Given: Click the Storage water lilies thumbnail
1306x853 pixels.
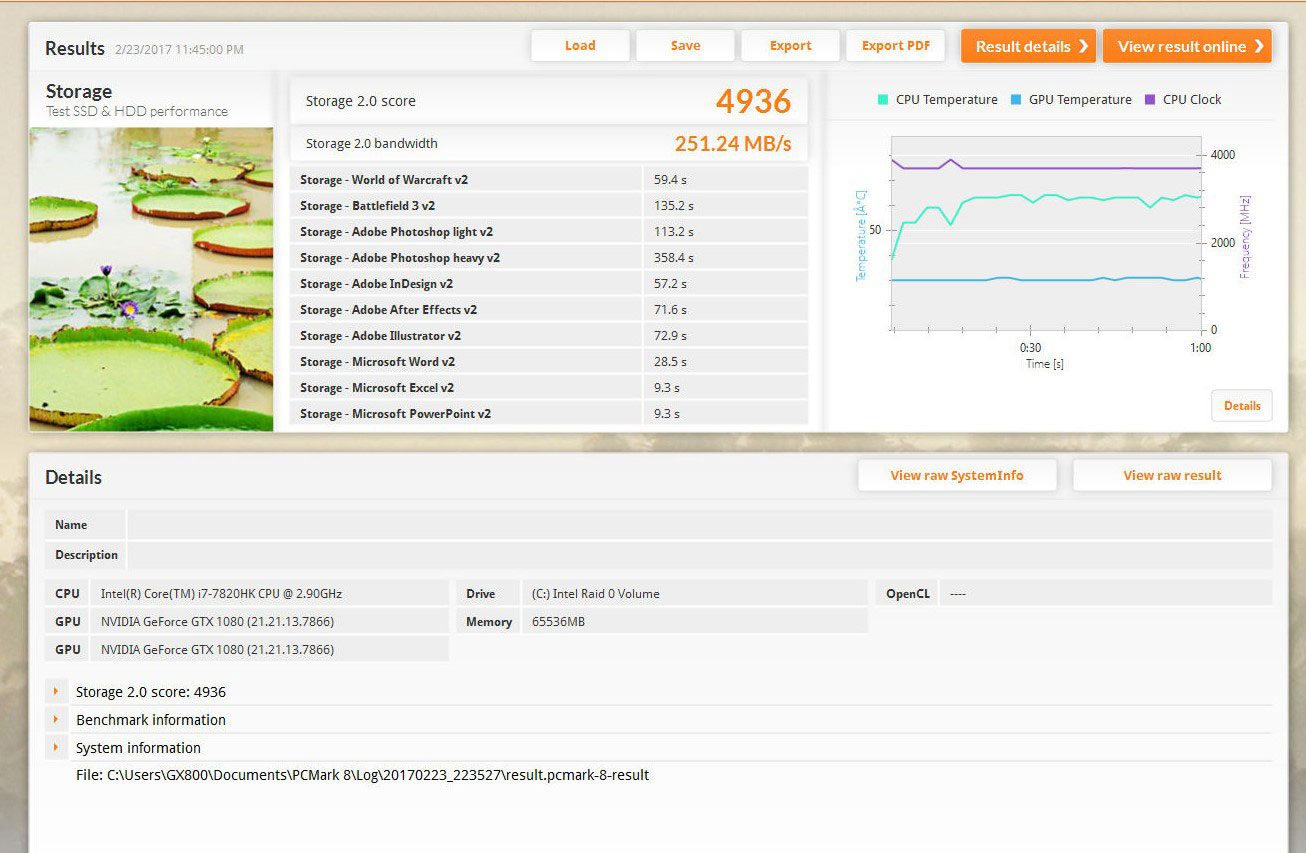Looking at the screenshot, I should coord(151,279).
